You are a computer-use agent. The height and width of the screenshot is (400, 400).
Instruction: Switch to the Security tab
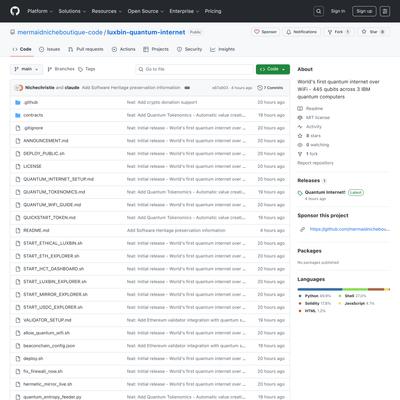pyautogui.click(x=189, y=49)
